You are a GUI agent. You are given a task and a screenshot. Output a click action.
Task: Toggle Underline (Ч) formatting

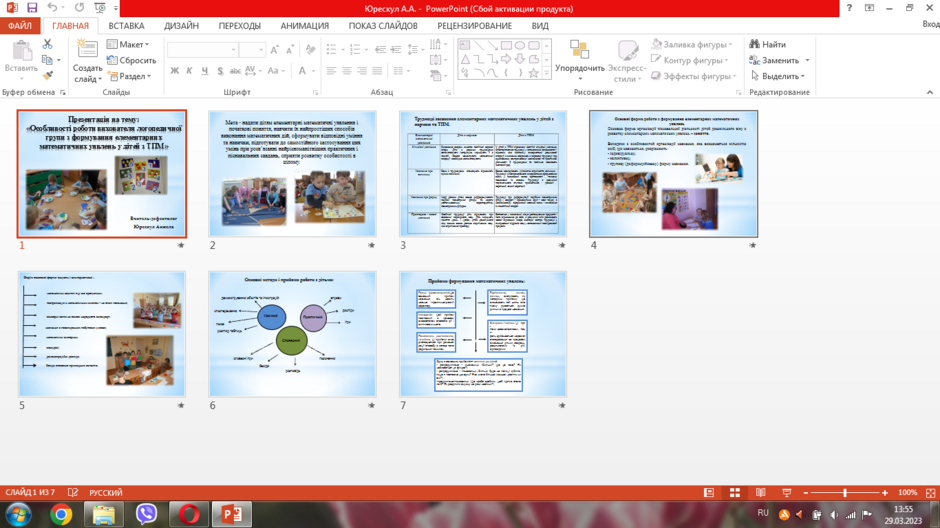[205, 71]
